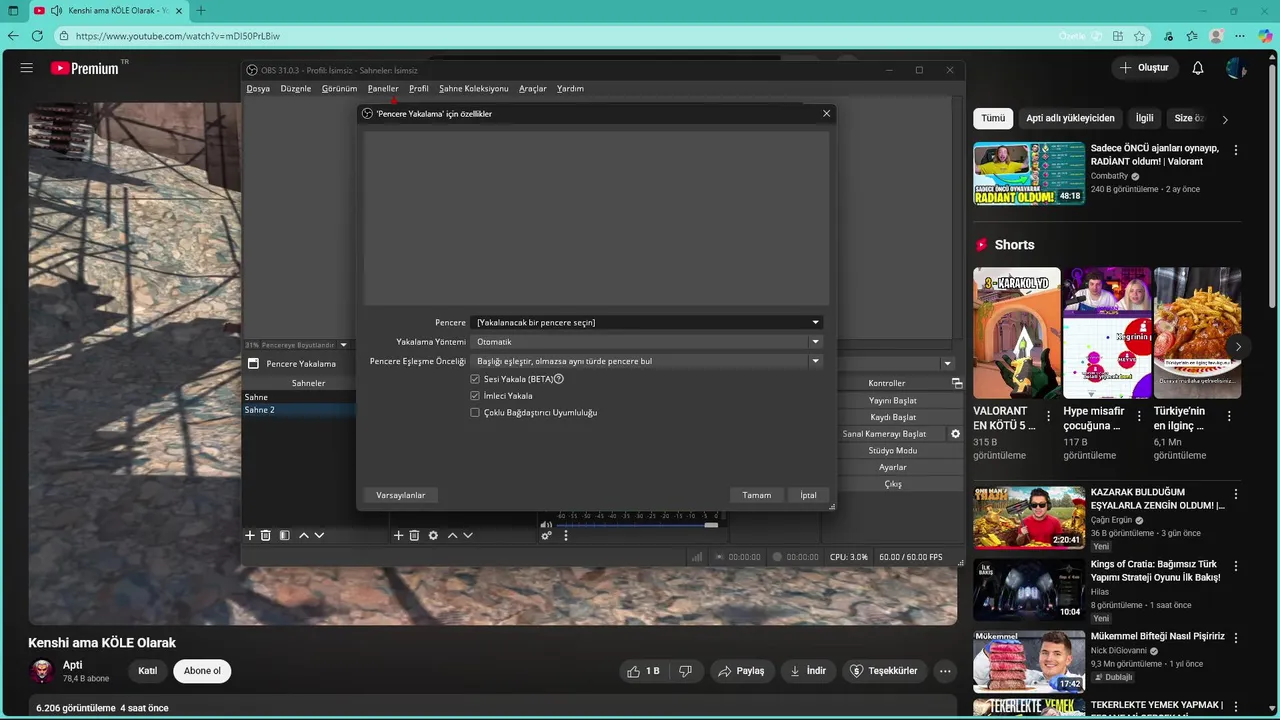Open audio mixer advanced settings gear
This screenshot has width=1280, height=720.
[x=546, y=535]
